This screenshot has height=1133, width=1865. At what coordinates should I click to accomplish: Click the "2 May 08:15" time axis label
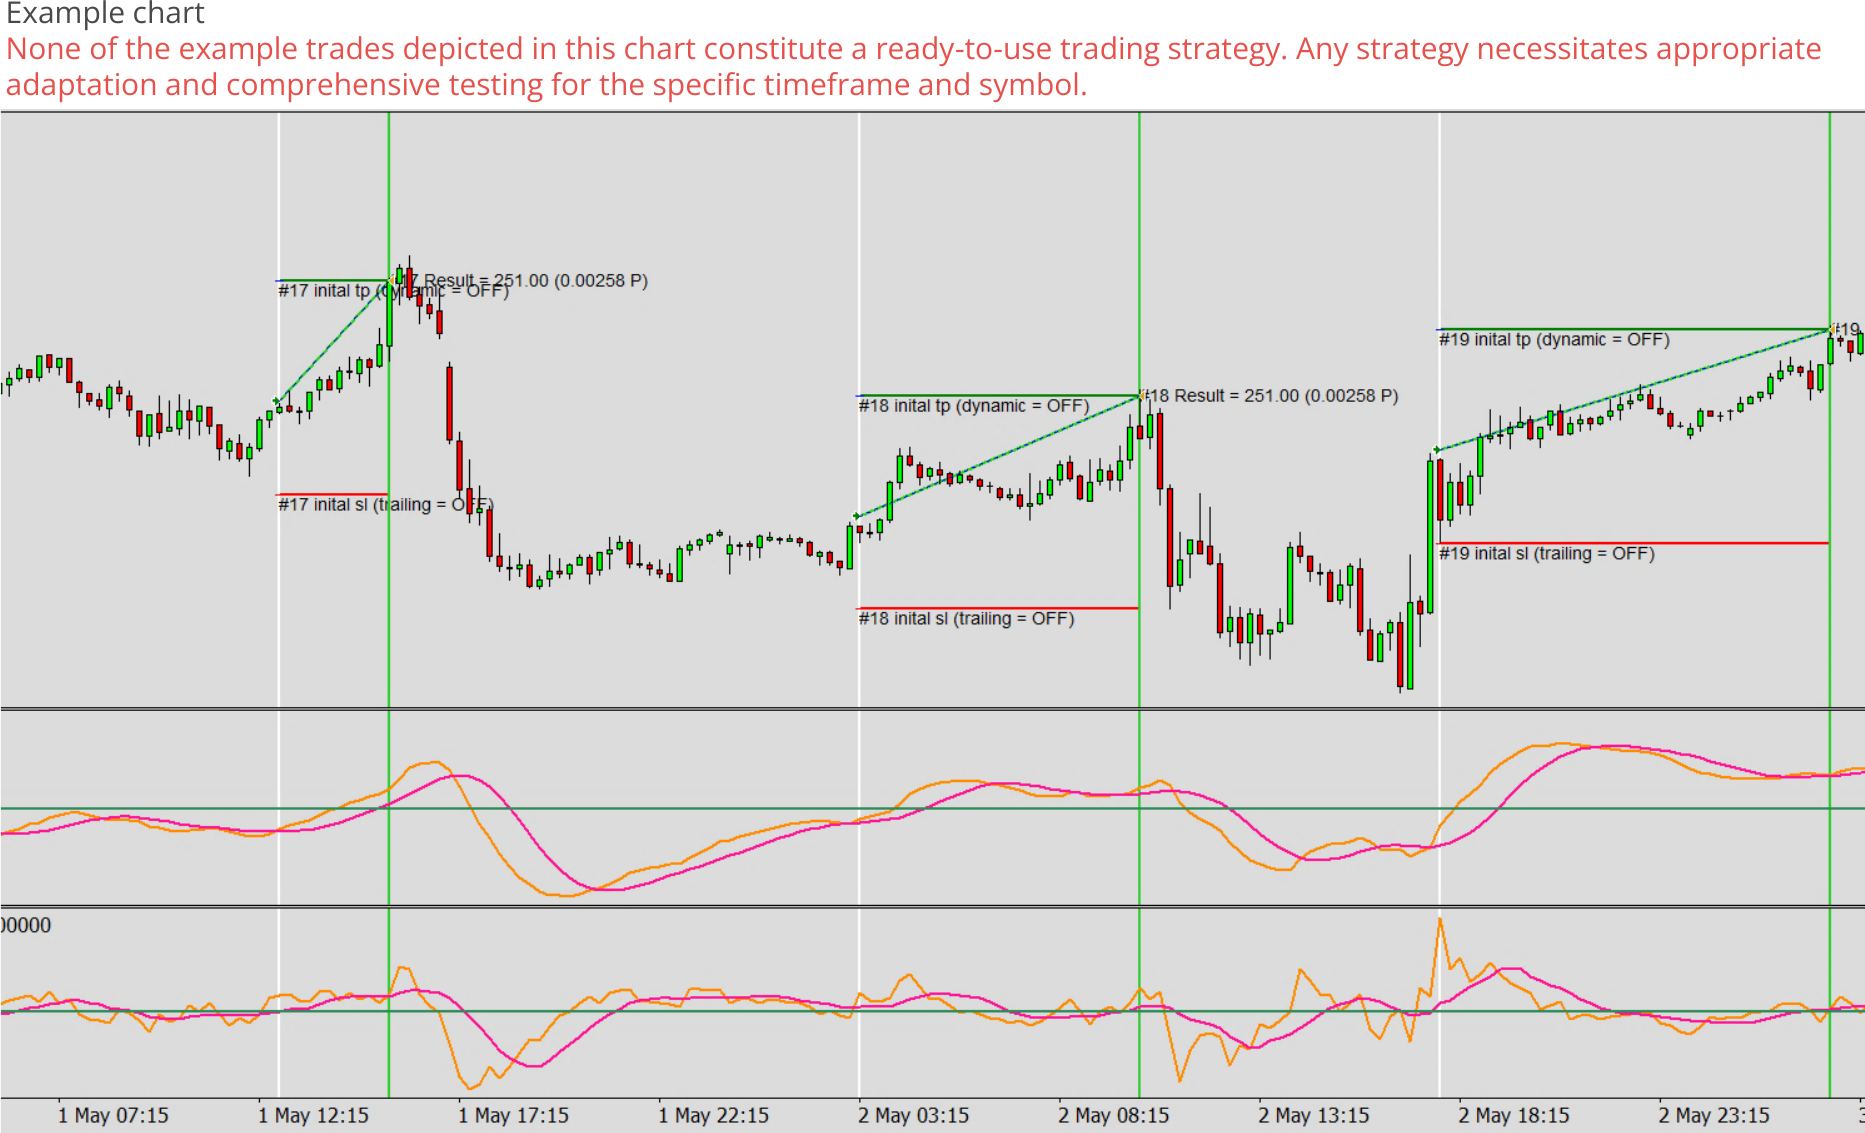tap(1113, 1115)
